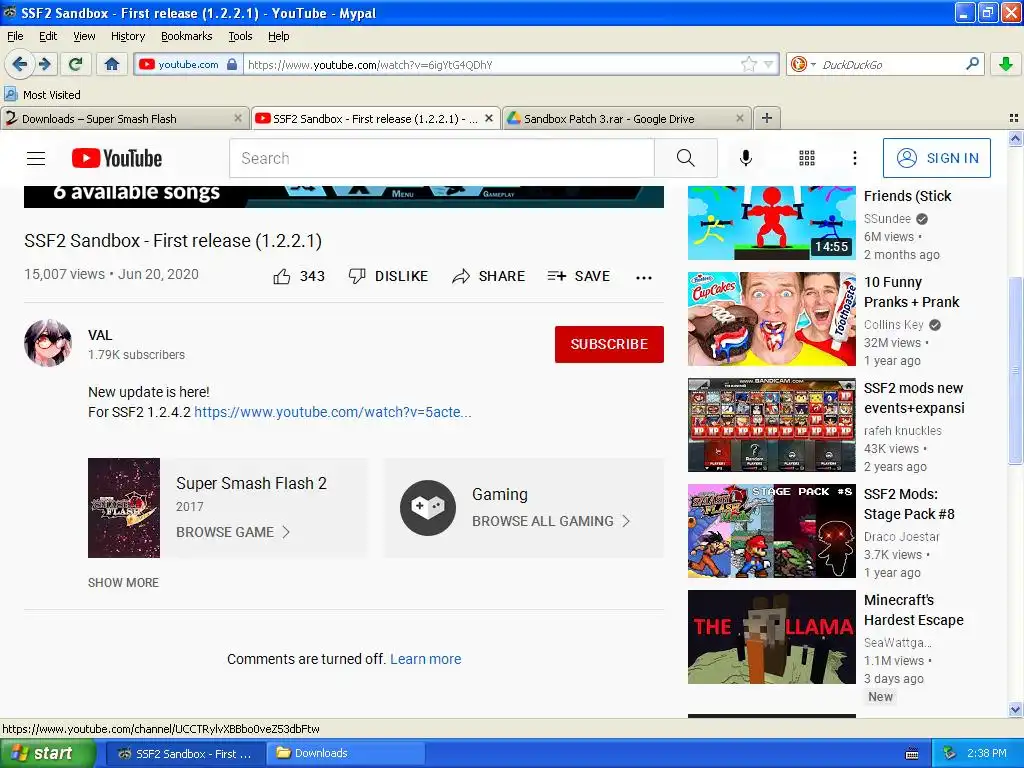Image resolution: width=1024 pixels, height=768 pixels.
Task: Open the browser home page icon
Action: [112, 64]
